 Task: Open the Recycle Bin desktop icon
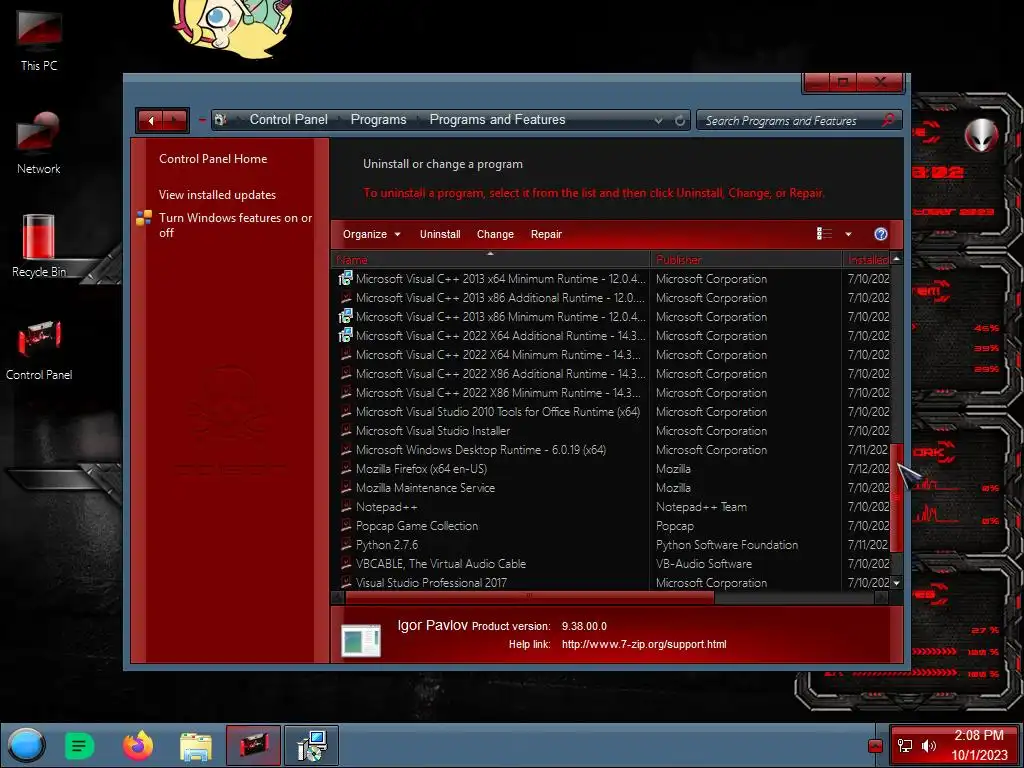[x=39, y=246]
